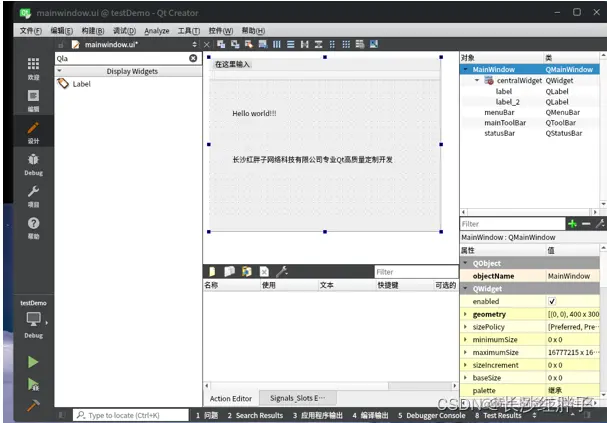Expand baseSize property
The width and height of the screenshot is (607, 423).
click(465, 378)
